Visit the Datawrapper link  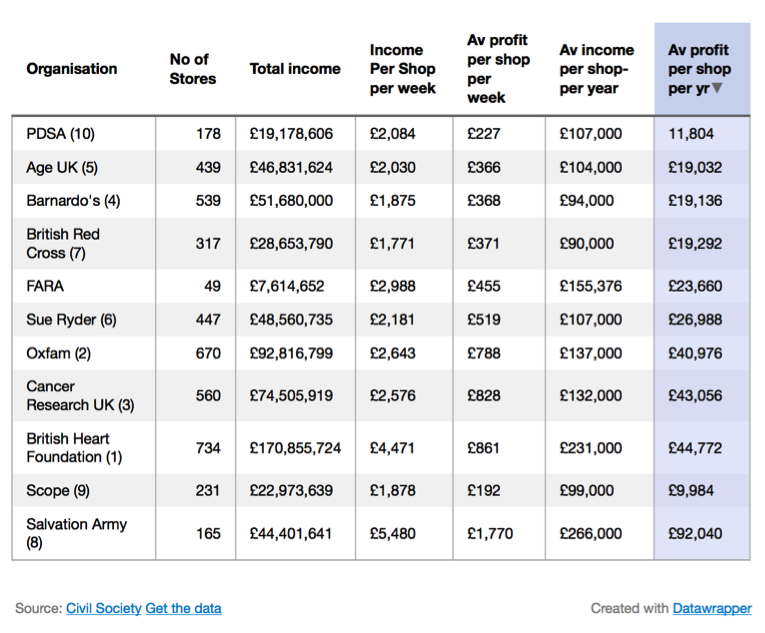712,608
